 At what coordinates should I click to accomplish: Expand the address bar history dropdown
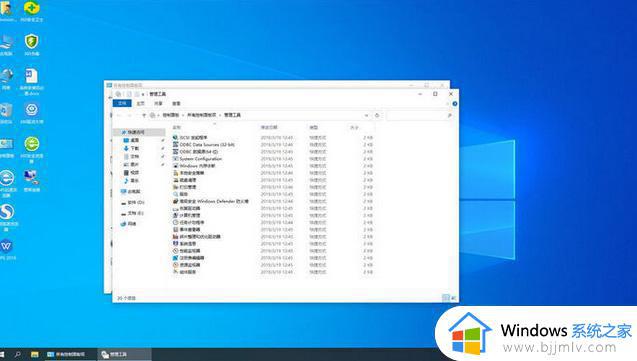(366, 115)
